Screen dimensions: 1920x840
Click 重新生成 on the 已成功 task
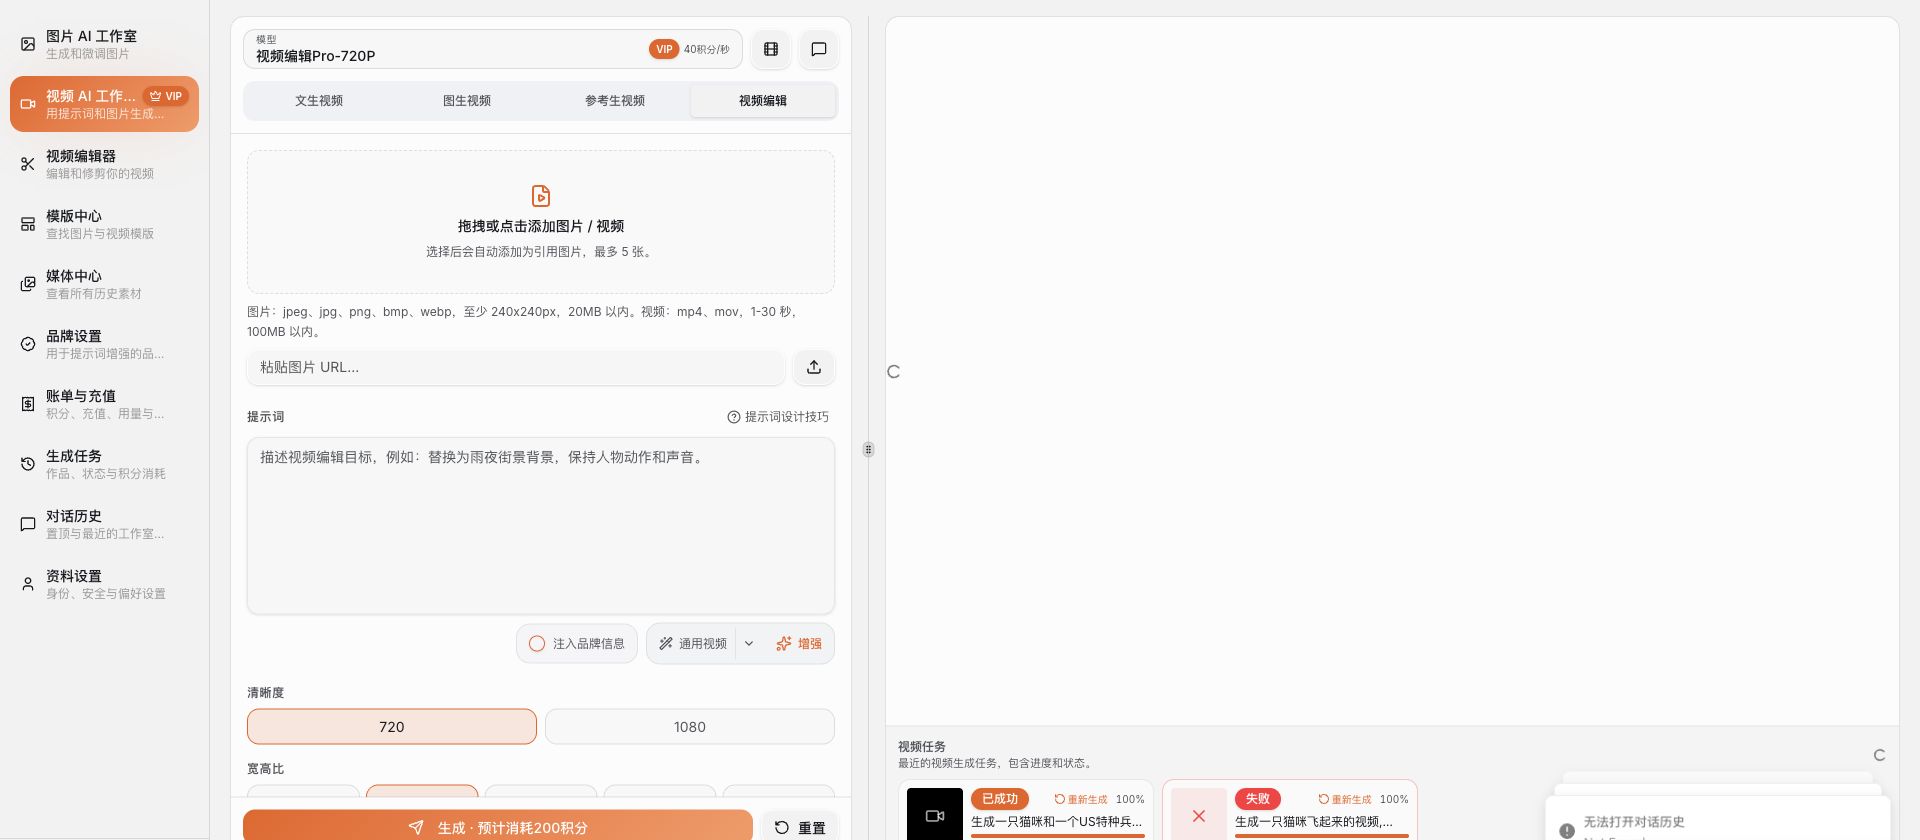[x=1081, y=800]
